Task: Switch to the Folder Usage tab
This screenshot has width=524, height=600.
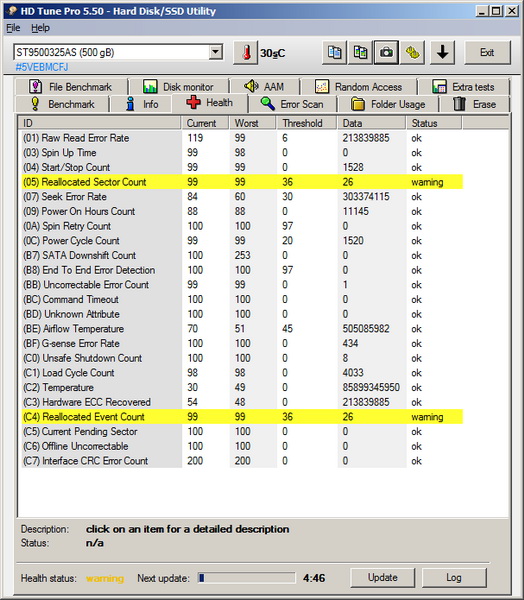Action: tap(388, 104)
